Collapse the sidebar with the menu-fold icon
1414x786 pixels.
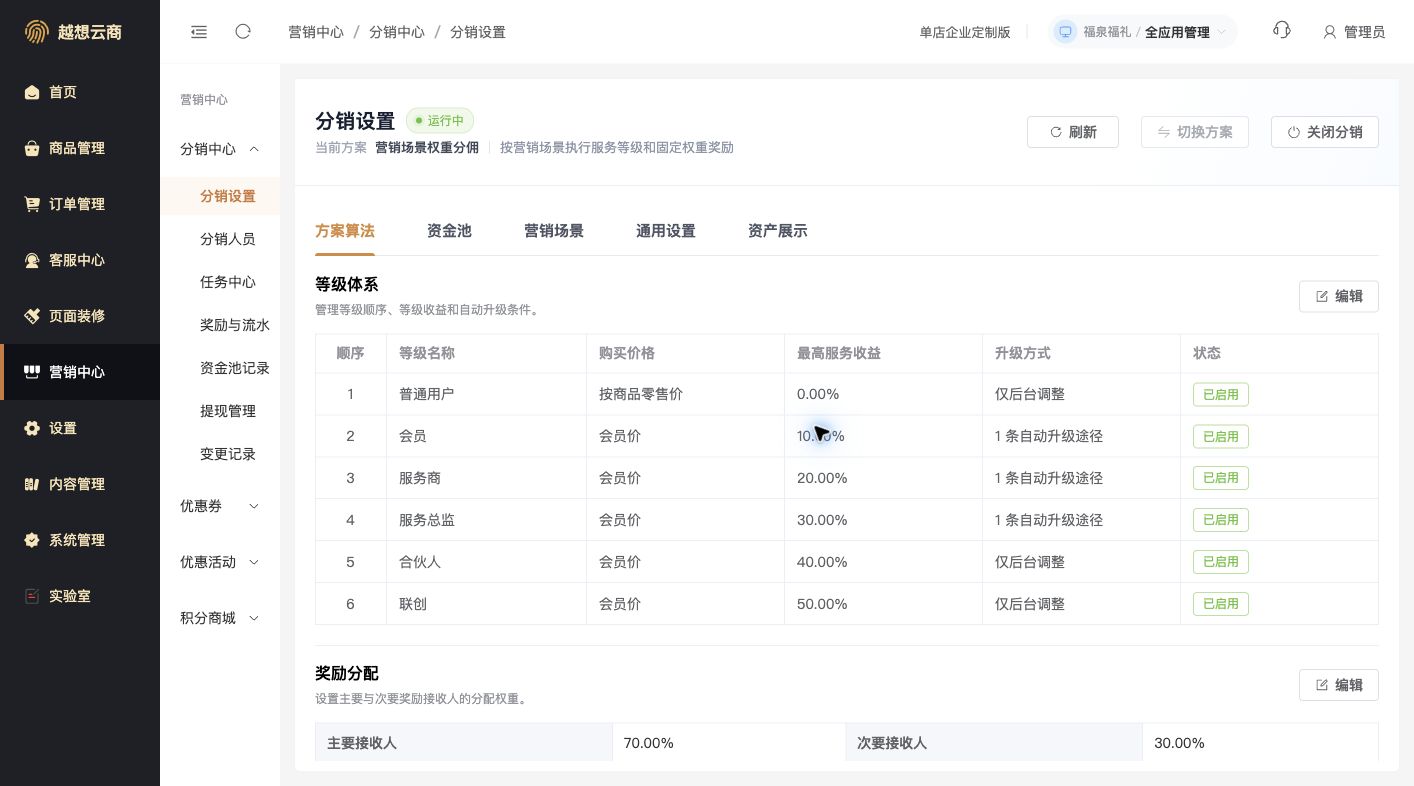pos(199,32)
